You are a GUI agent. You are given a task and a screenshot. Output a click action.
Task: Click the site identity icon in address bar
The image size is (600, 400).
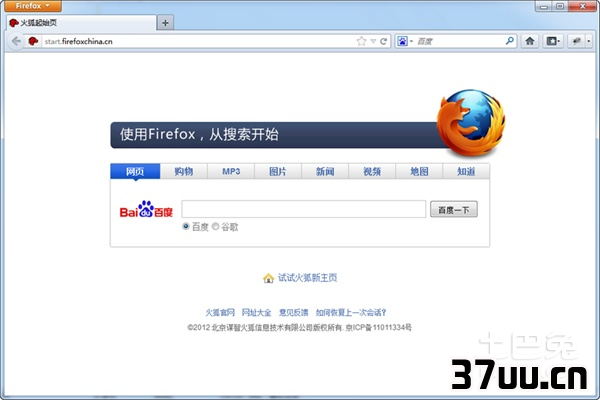tap(33, 41)
